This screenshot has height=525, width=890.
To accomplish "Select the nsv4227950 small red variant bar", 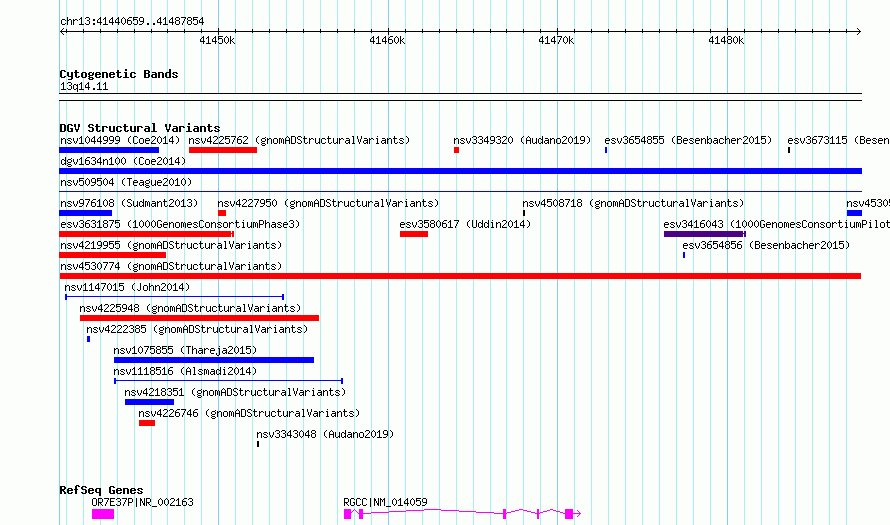I will [x=222, y=213].
